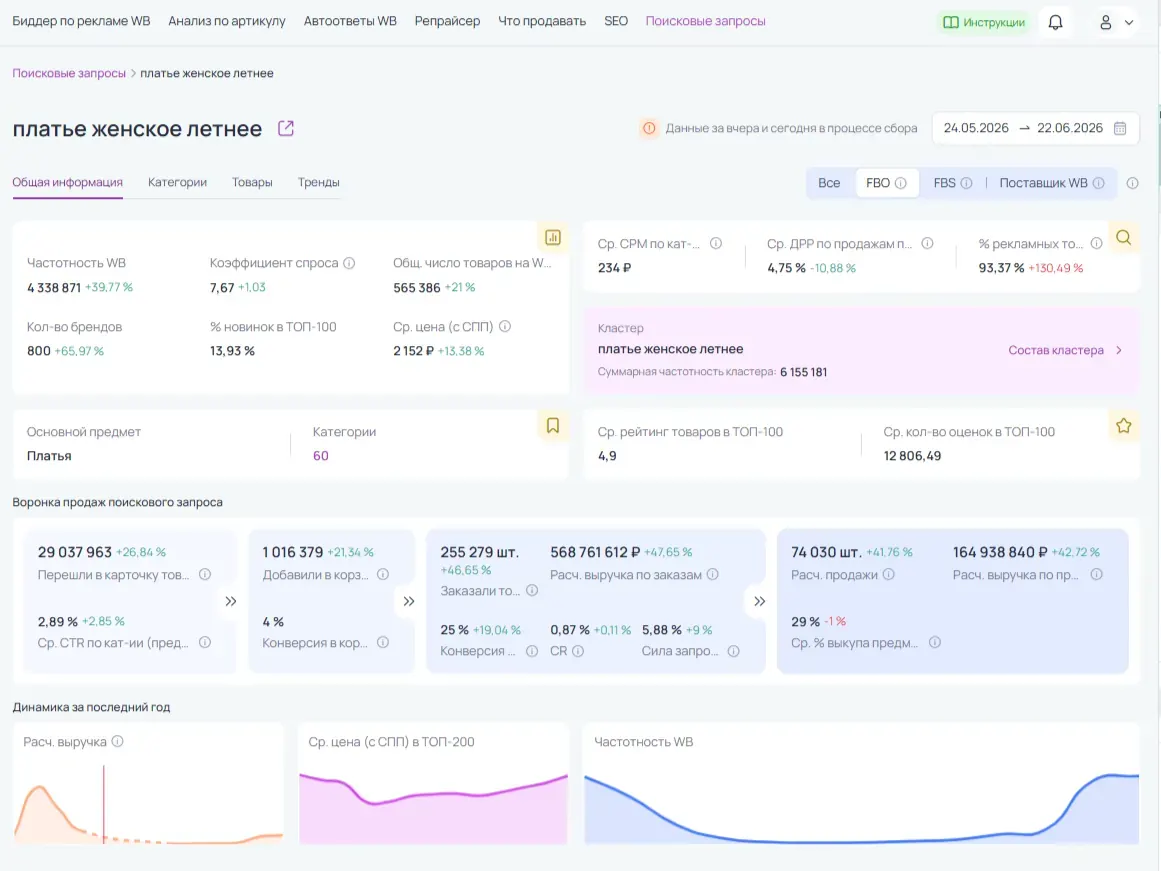The width and height of the screenshot is (1161, 871).
Task: Open the date range picker field
Action: [x=1035, y=128]
